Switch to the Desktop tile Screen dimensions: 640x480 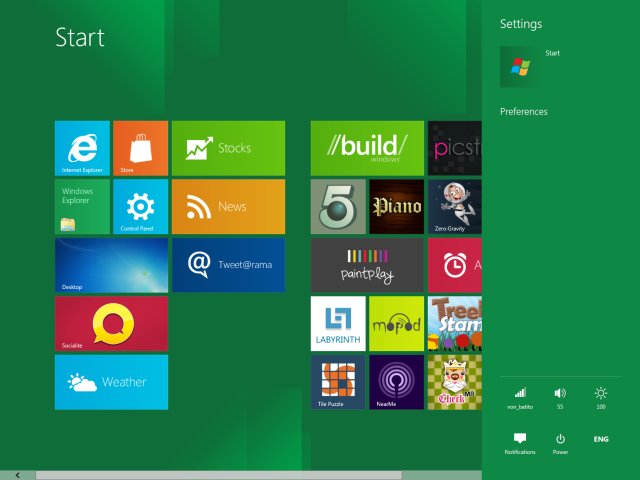click(111, 265)
